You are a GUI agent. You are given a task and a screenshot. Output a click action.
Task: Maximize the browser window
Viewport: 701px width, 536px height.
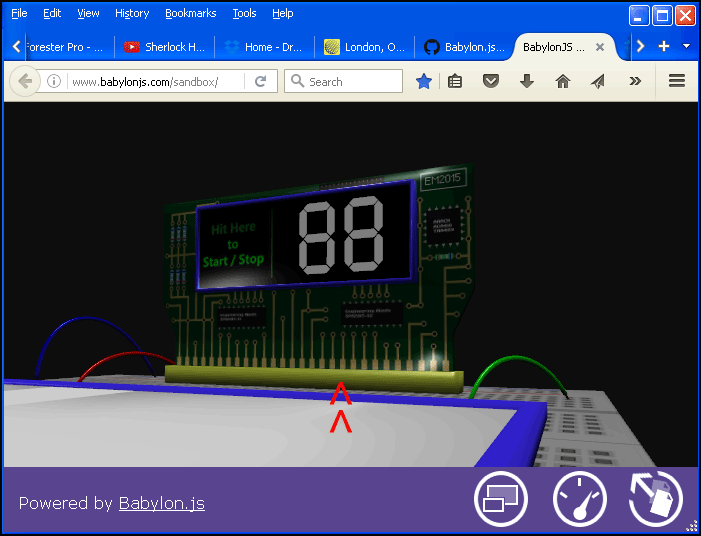tap(662, 16)
